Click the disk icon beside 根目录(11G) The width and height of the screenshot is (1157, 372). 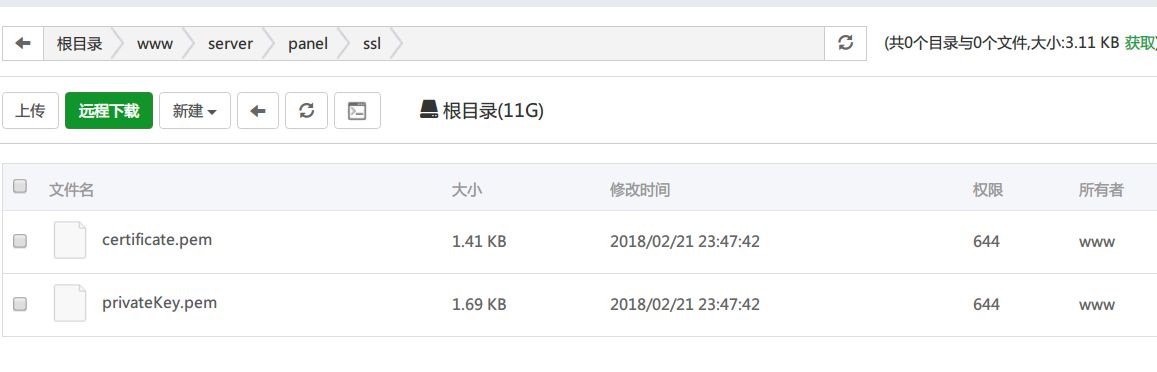(x=429, y=111)
